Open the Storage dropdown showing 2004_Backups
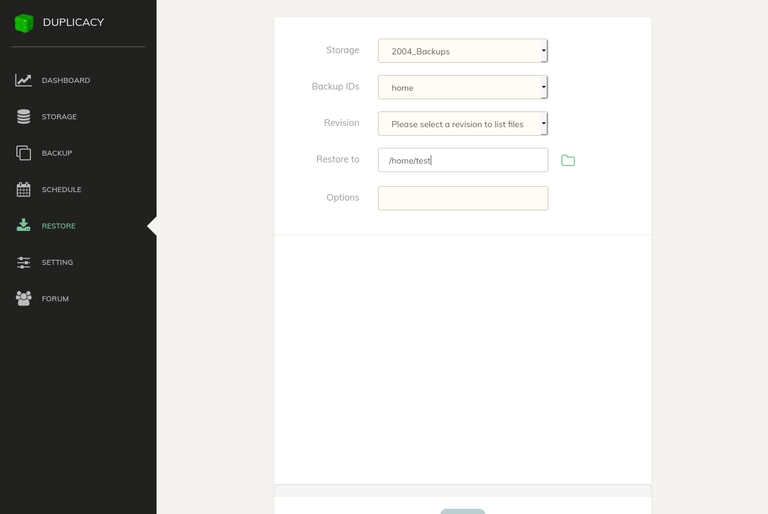This screenshot has height=514, width=768. point(463,51)
